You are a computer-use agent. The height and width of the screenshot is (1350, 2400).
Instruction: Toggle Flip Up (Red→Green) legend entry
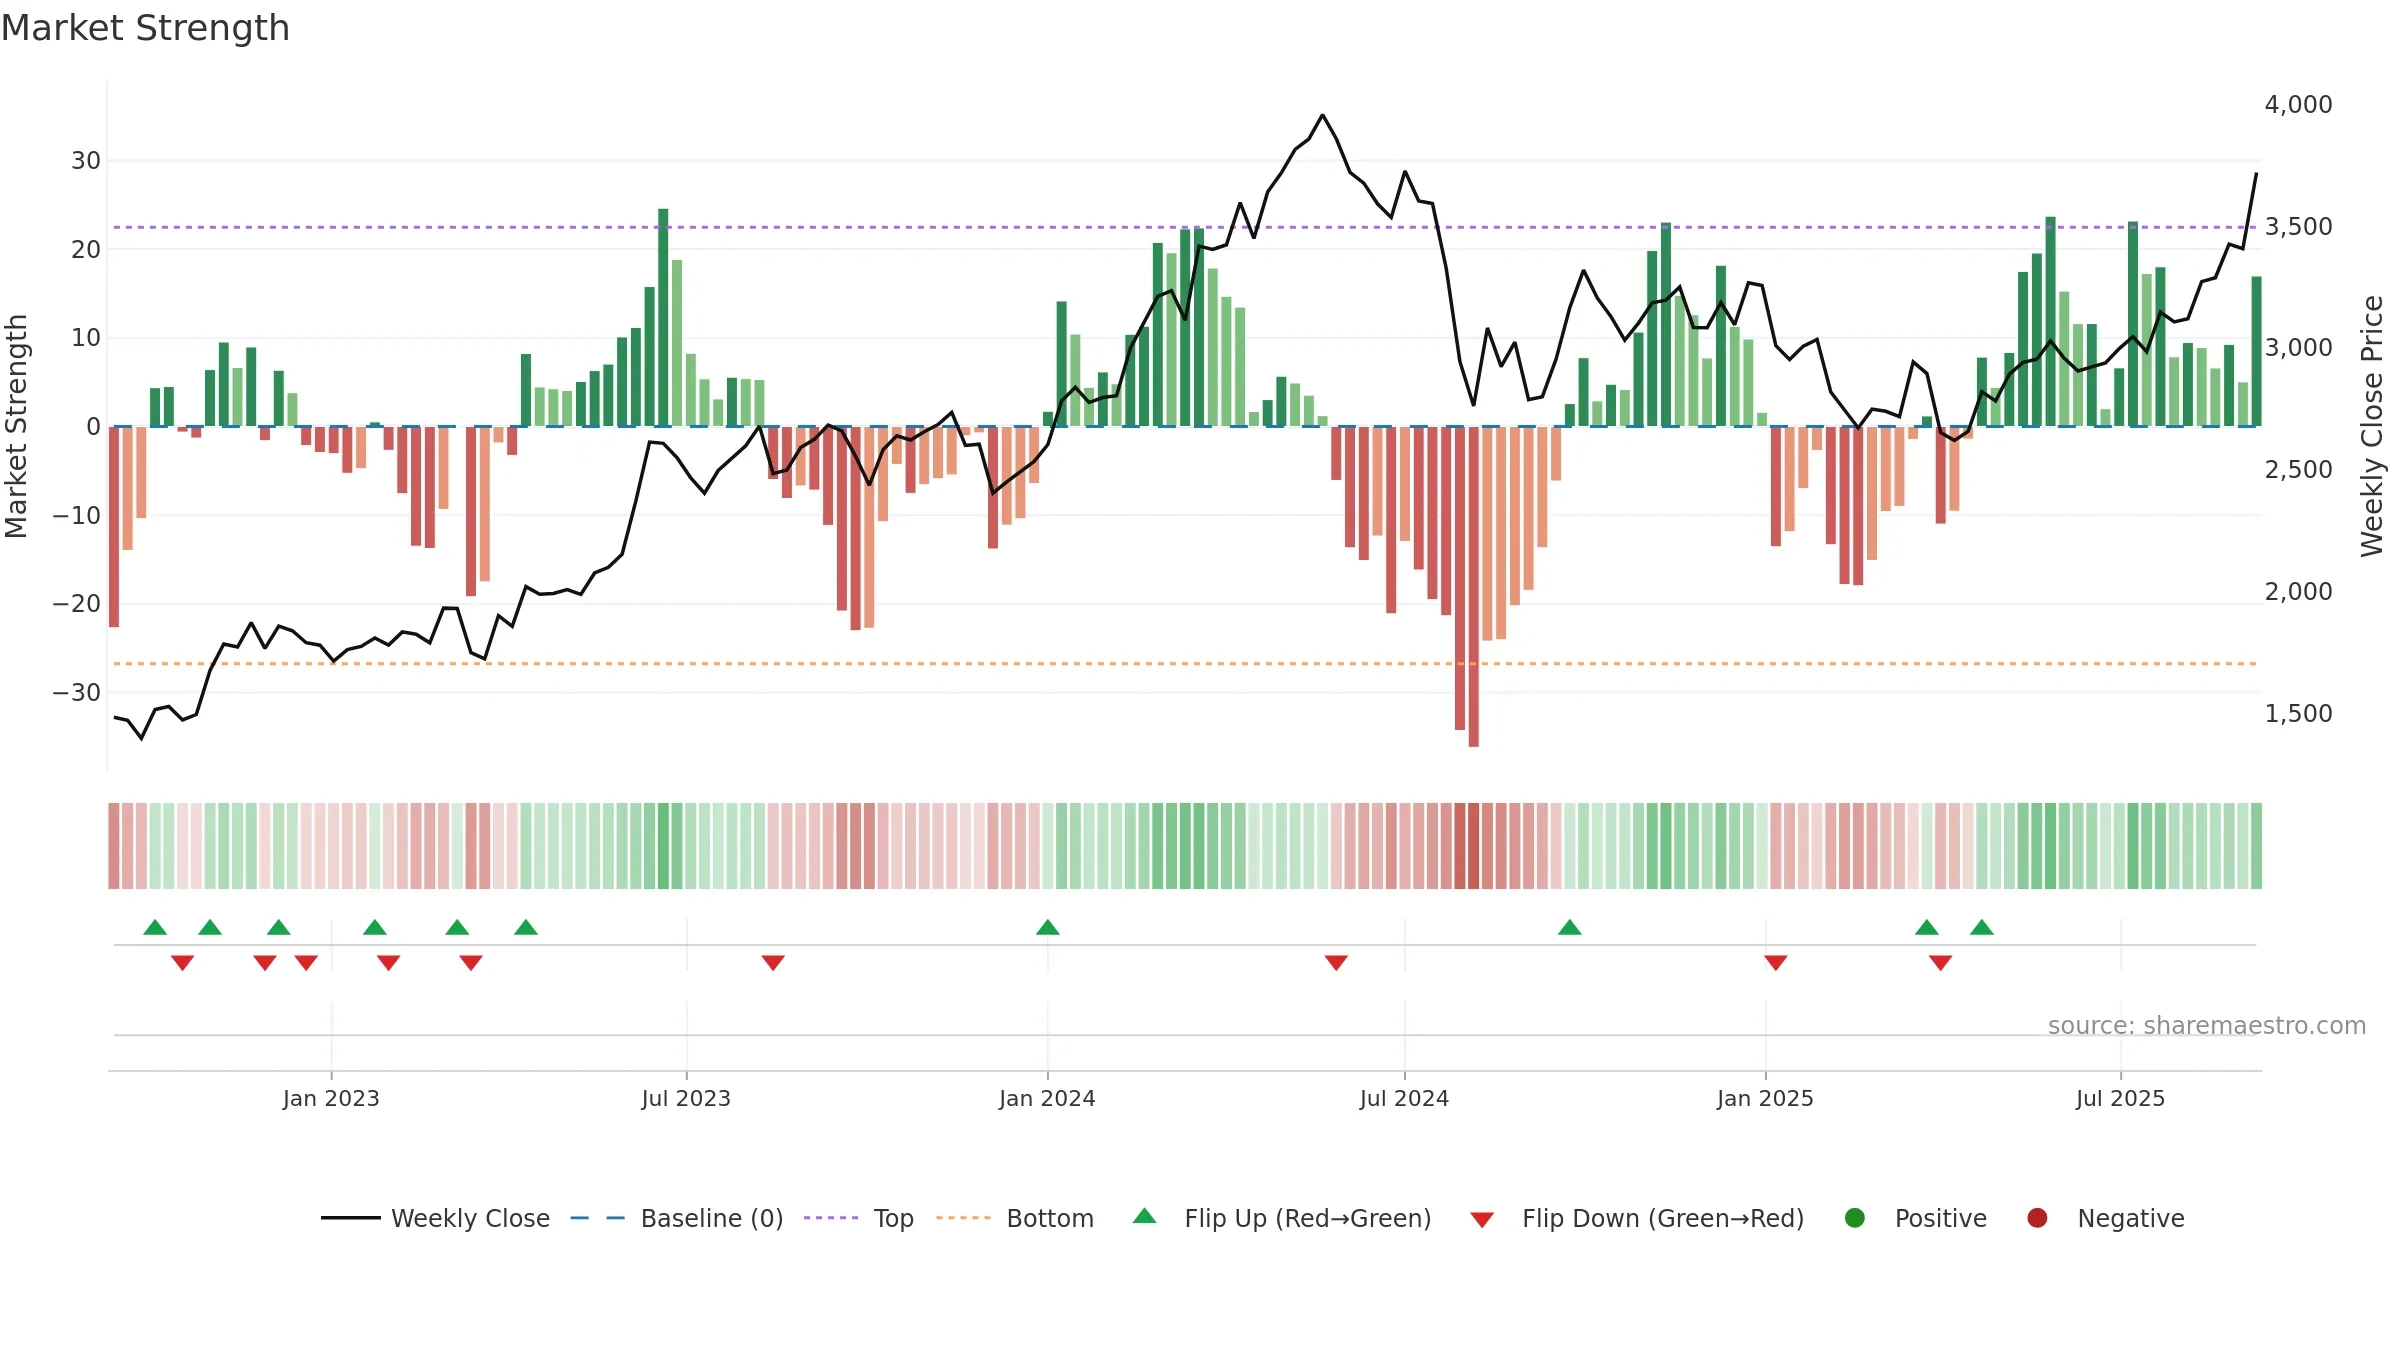(1282, 1218)
